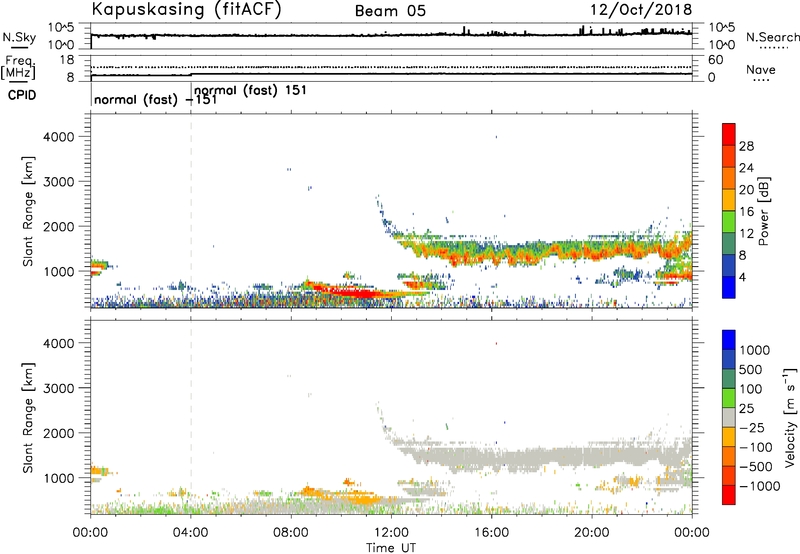Click the '08:00' time axis tick label
Screen dimensions: 800x554
pos(291,533)
